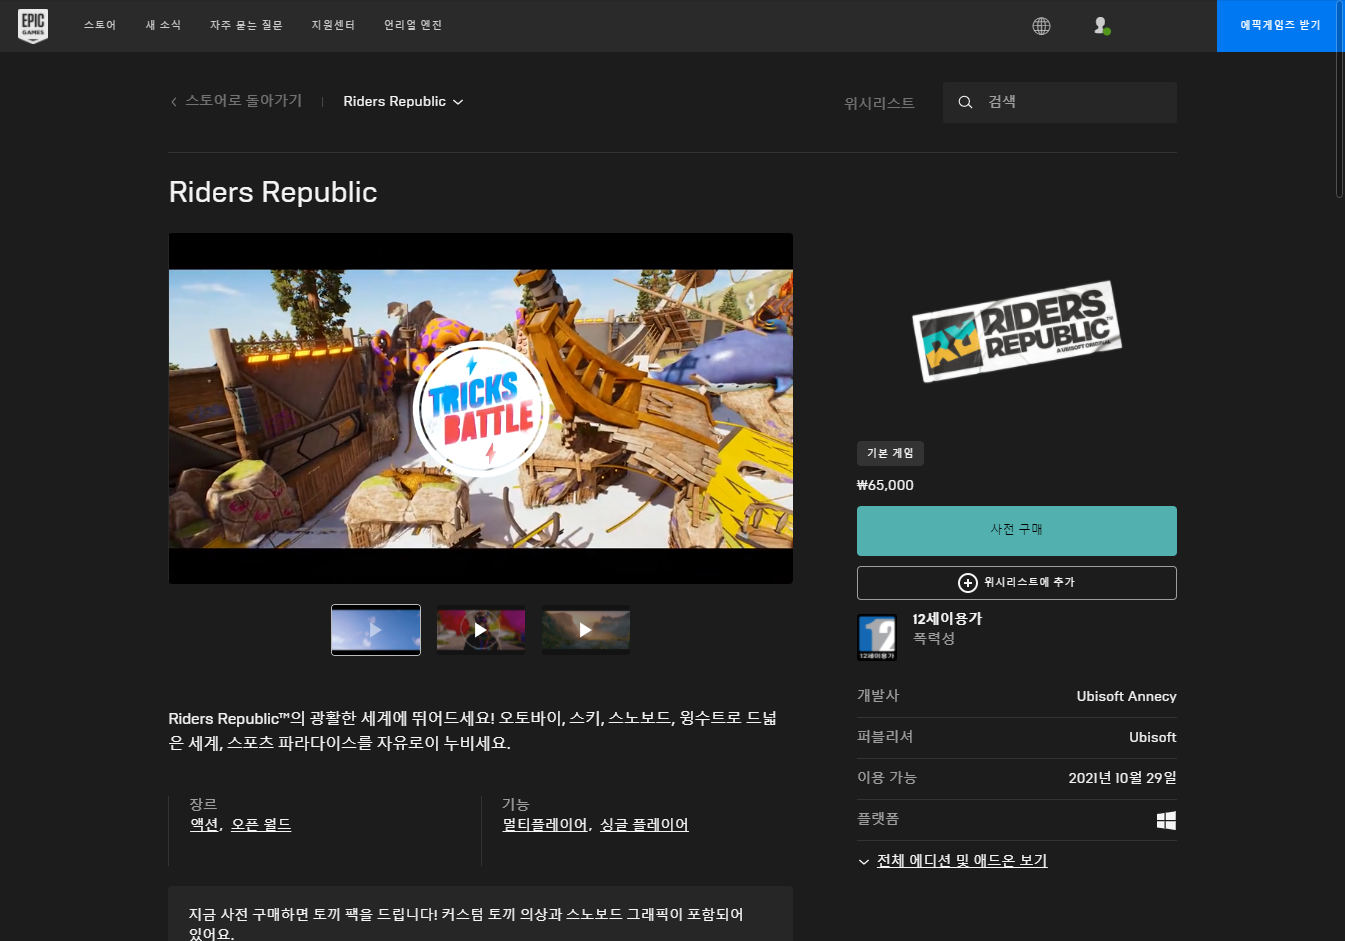Viewport: 1345px width, 941px height.
Task: Open the user account icon
Action: pyautogui.click(x=1101, y=26)
